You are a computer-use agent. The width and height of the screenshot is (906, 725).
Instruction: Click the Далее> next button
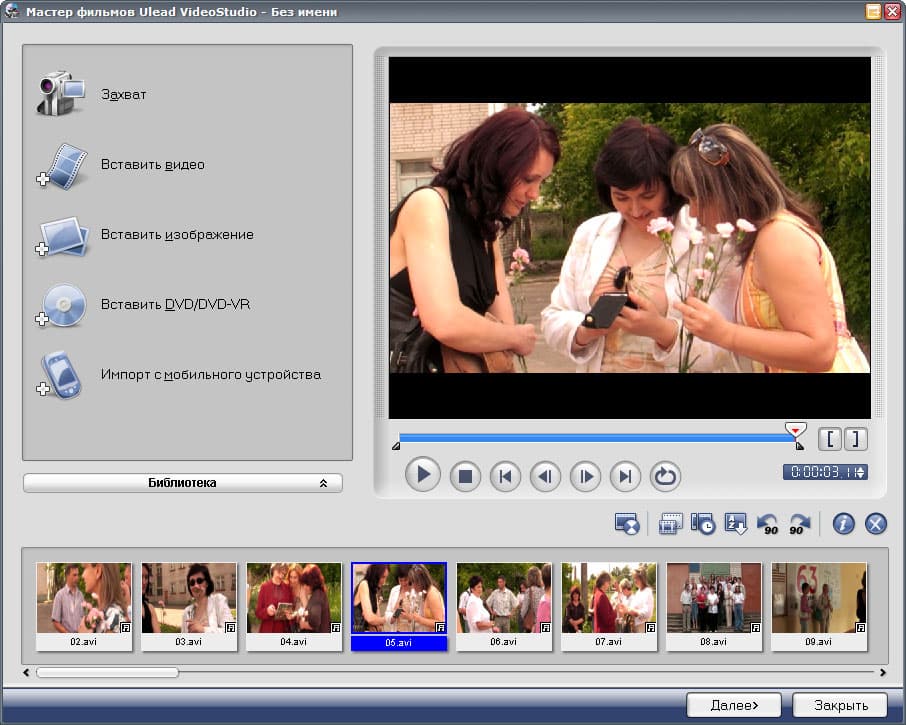734,705
